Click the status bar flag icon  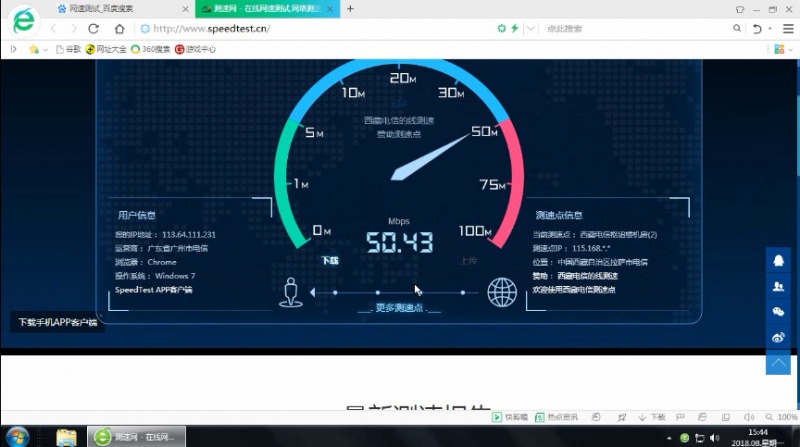click(x=680, y=417)
